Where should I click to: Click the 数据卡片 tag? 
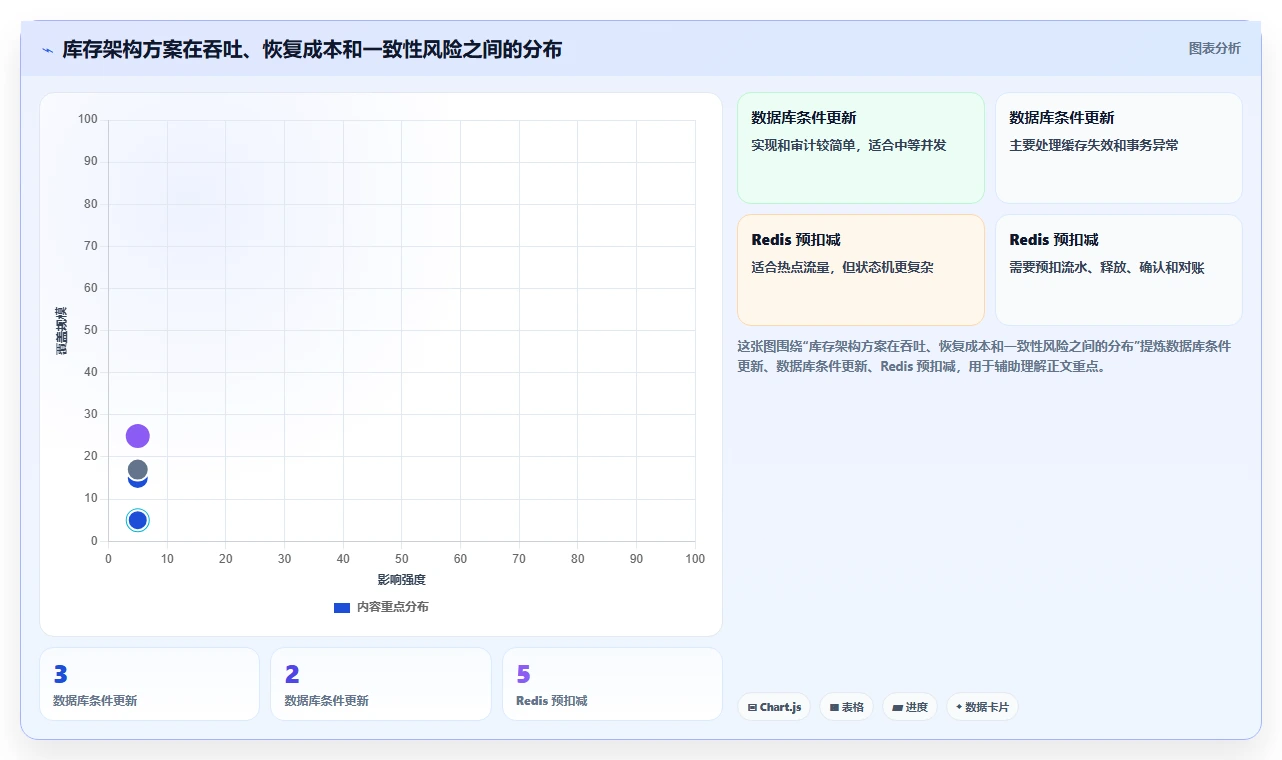pos(982,707)
